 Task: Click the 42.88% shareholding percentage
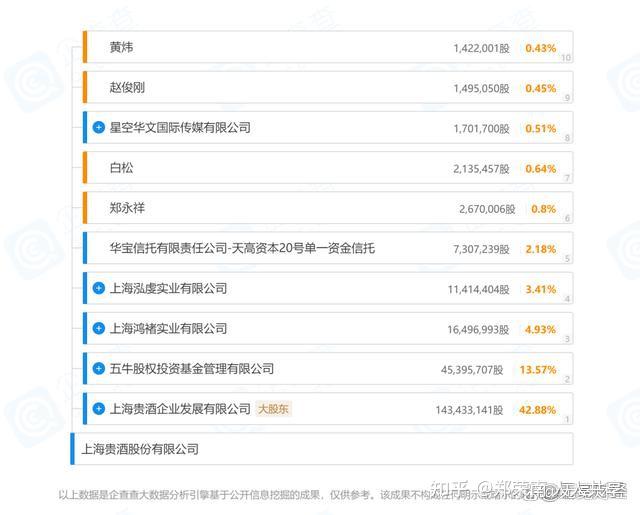coord(538,409)
